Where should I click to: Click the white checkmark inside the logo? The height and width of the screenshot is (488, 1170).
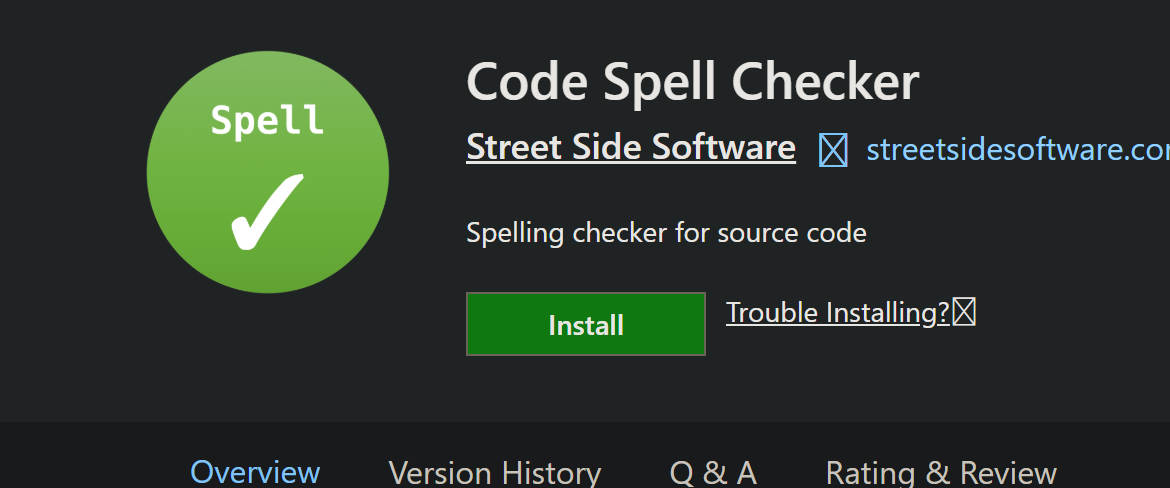tap(267, 213)
